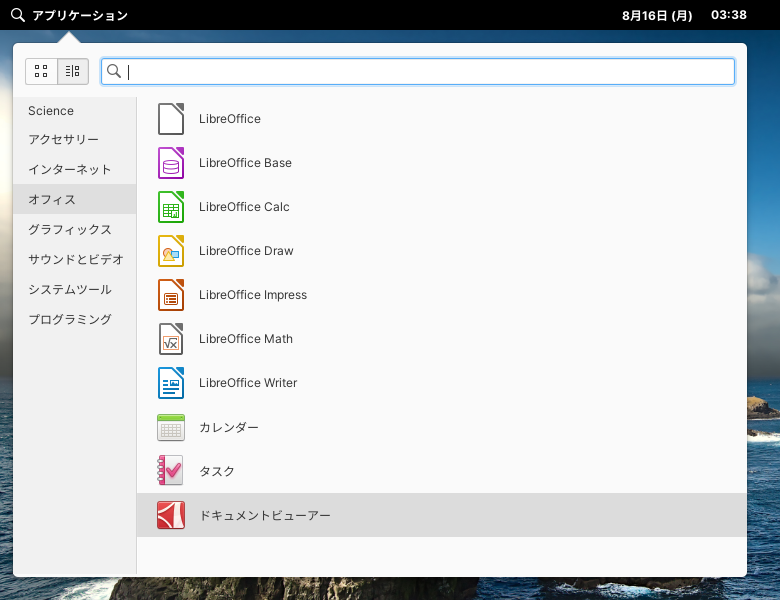Click the 03:38 clock in panel

(x=729, y=15)
